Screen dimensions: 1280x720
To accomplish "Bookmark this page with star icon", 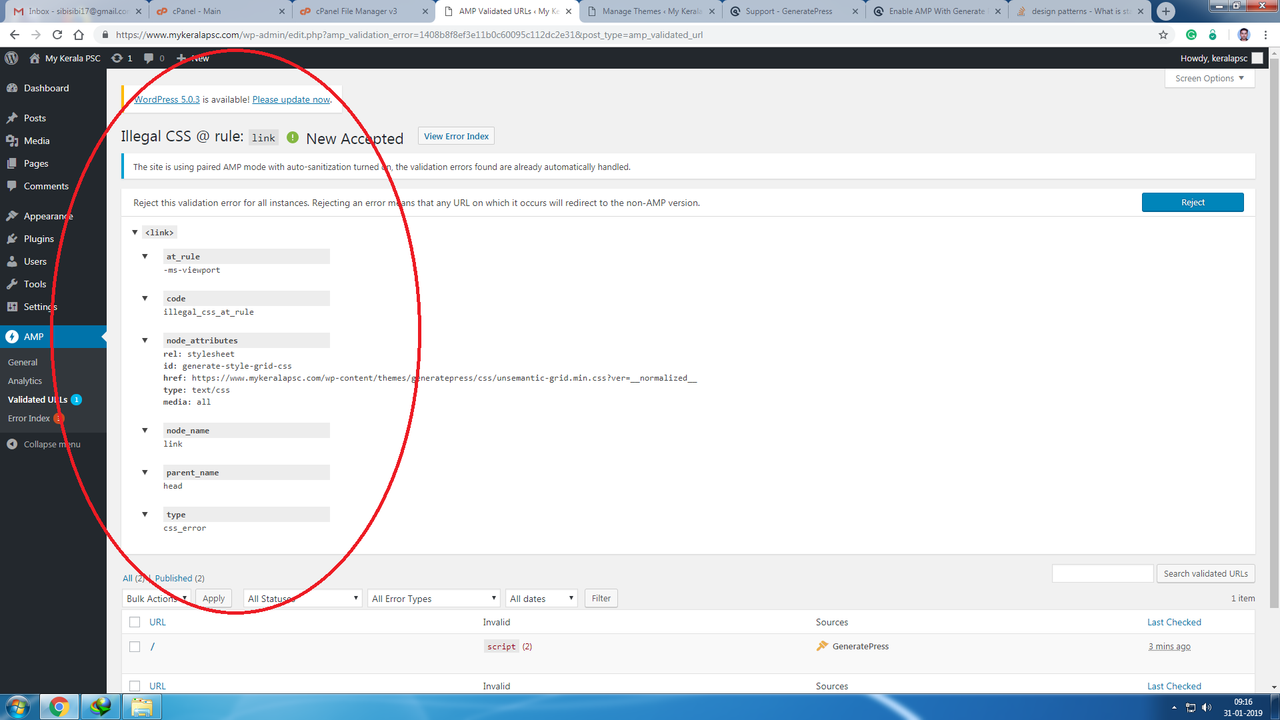I will (1163, 34).
